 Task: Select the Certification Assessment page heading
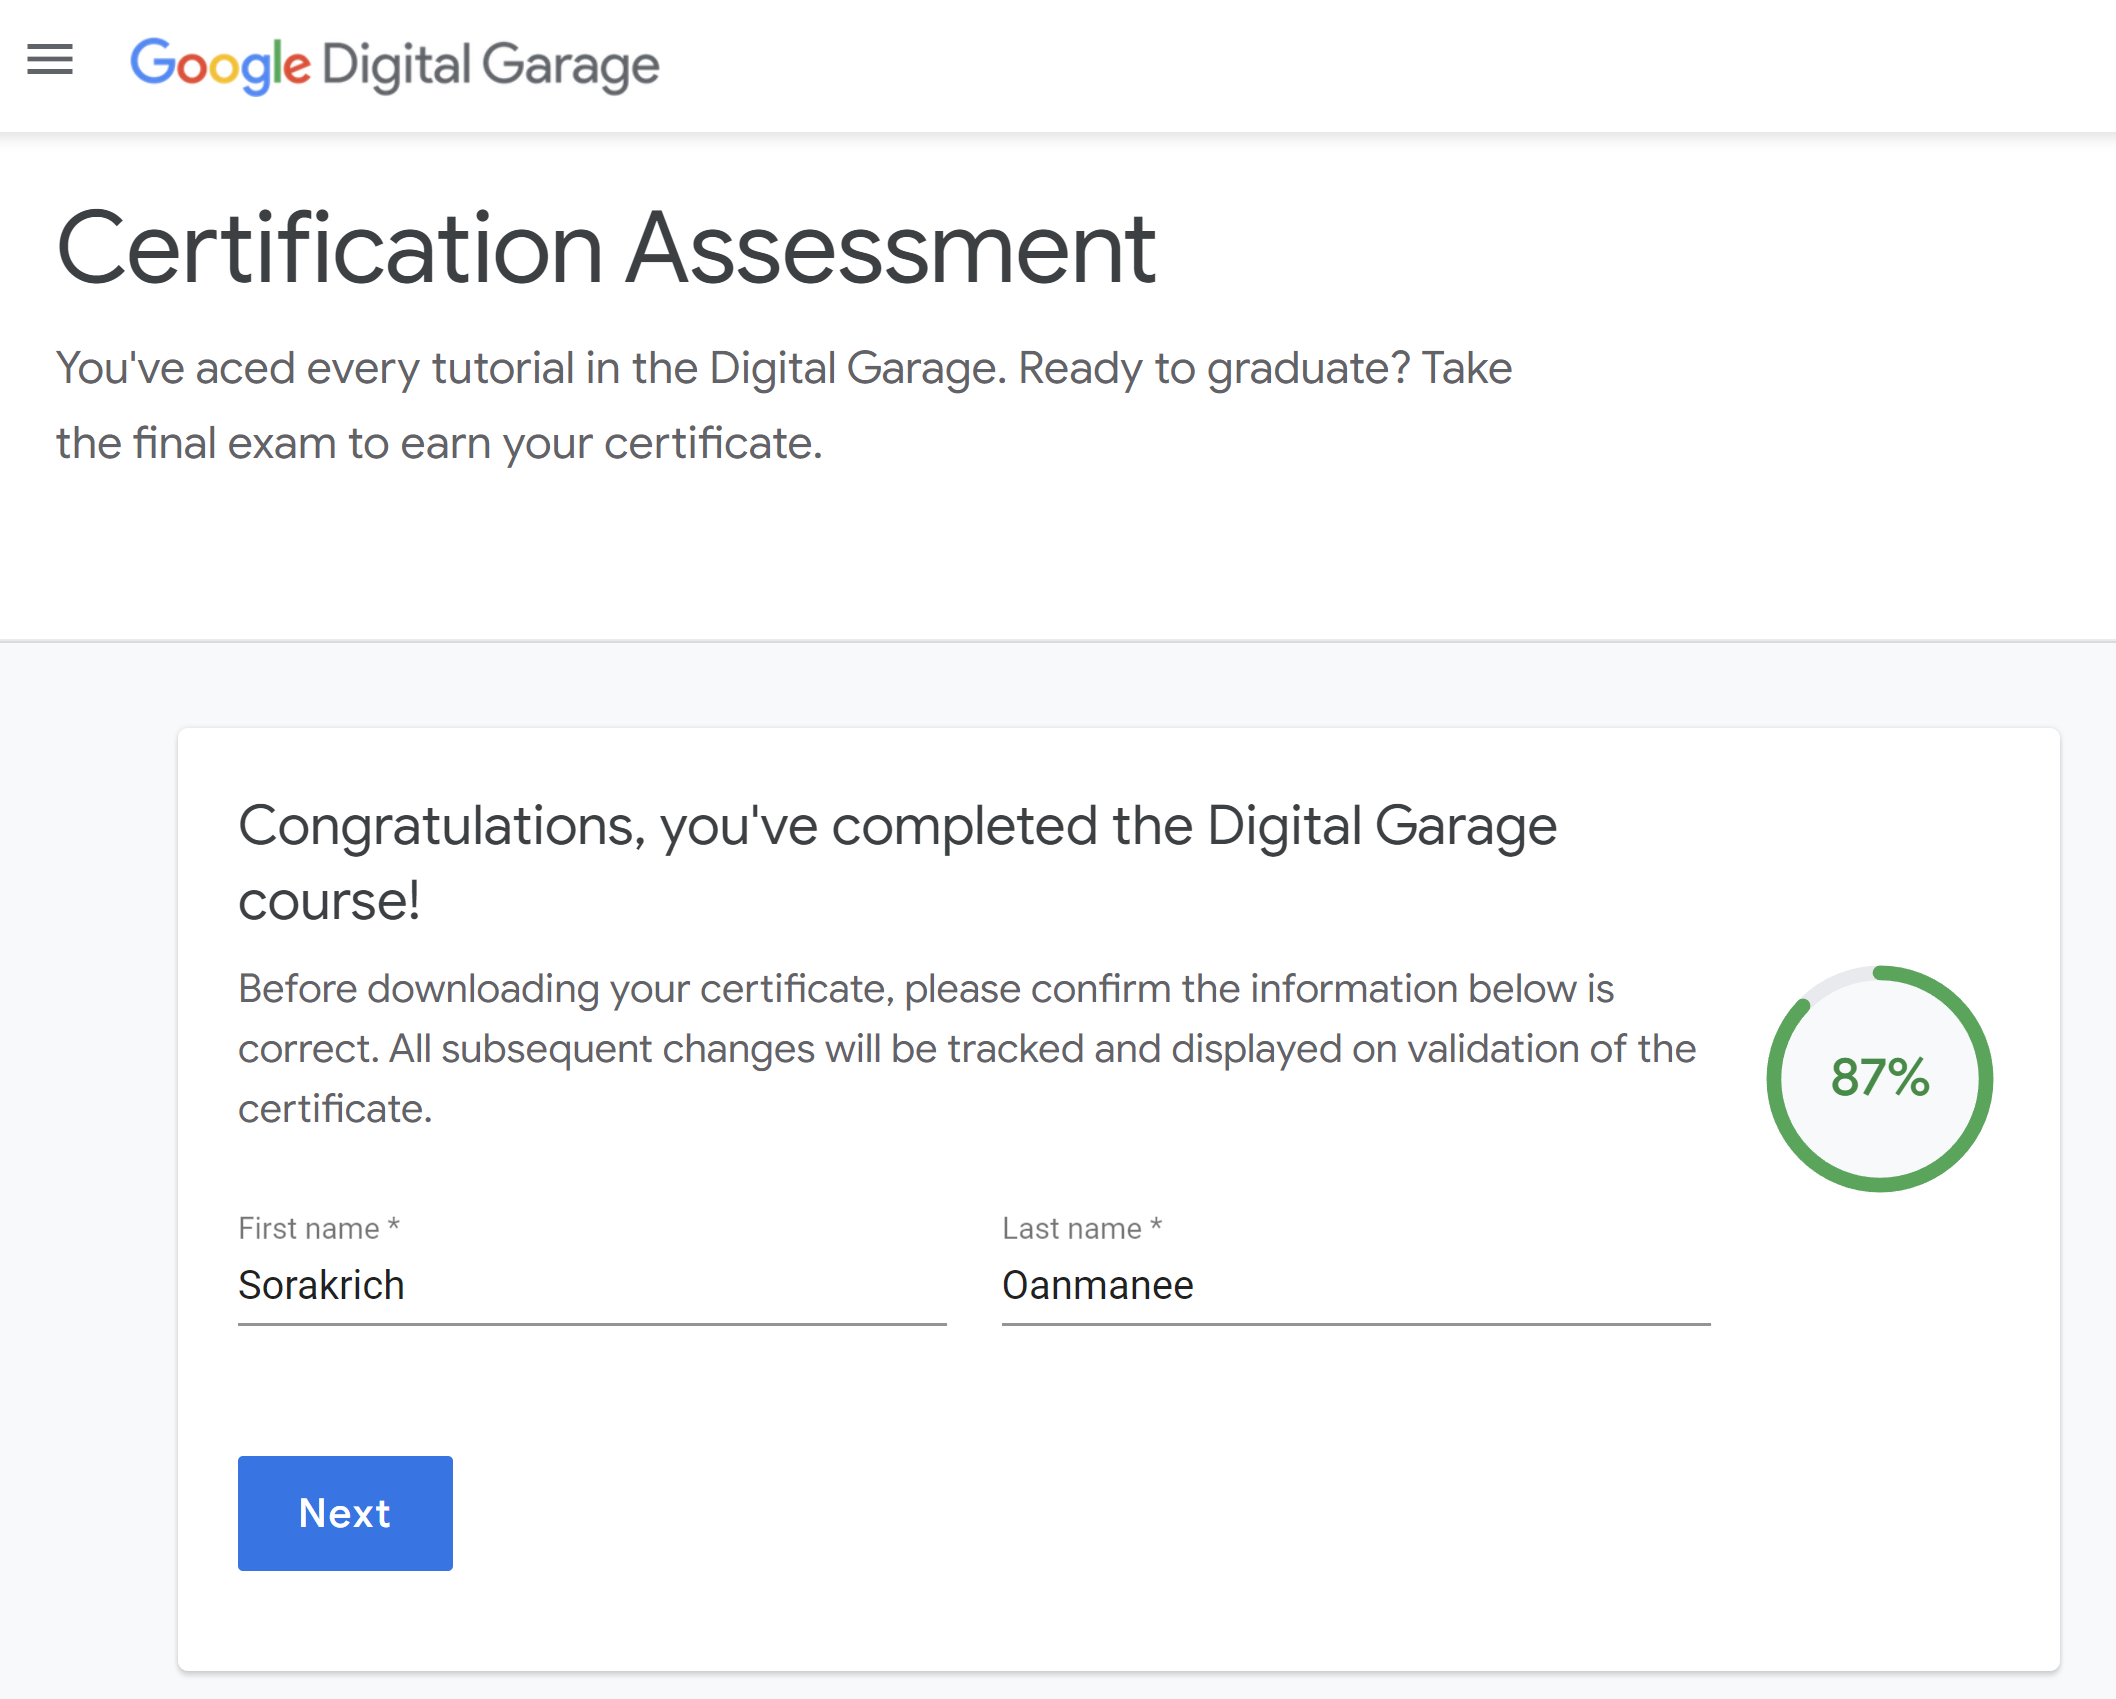[x=606, y=248]
